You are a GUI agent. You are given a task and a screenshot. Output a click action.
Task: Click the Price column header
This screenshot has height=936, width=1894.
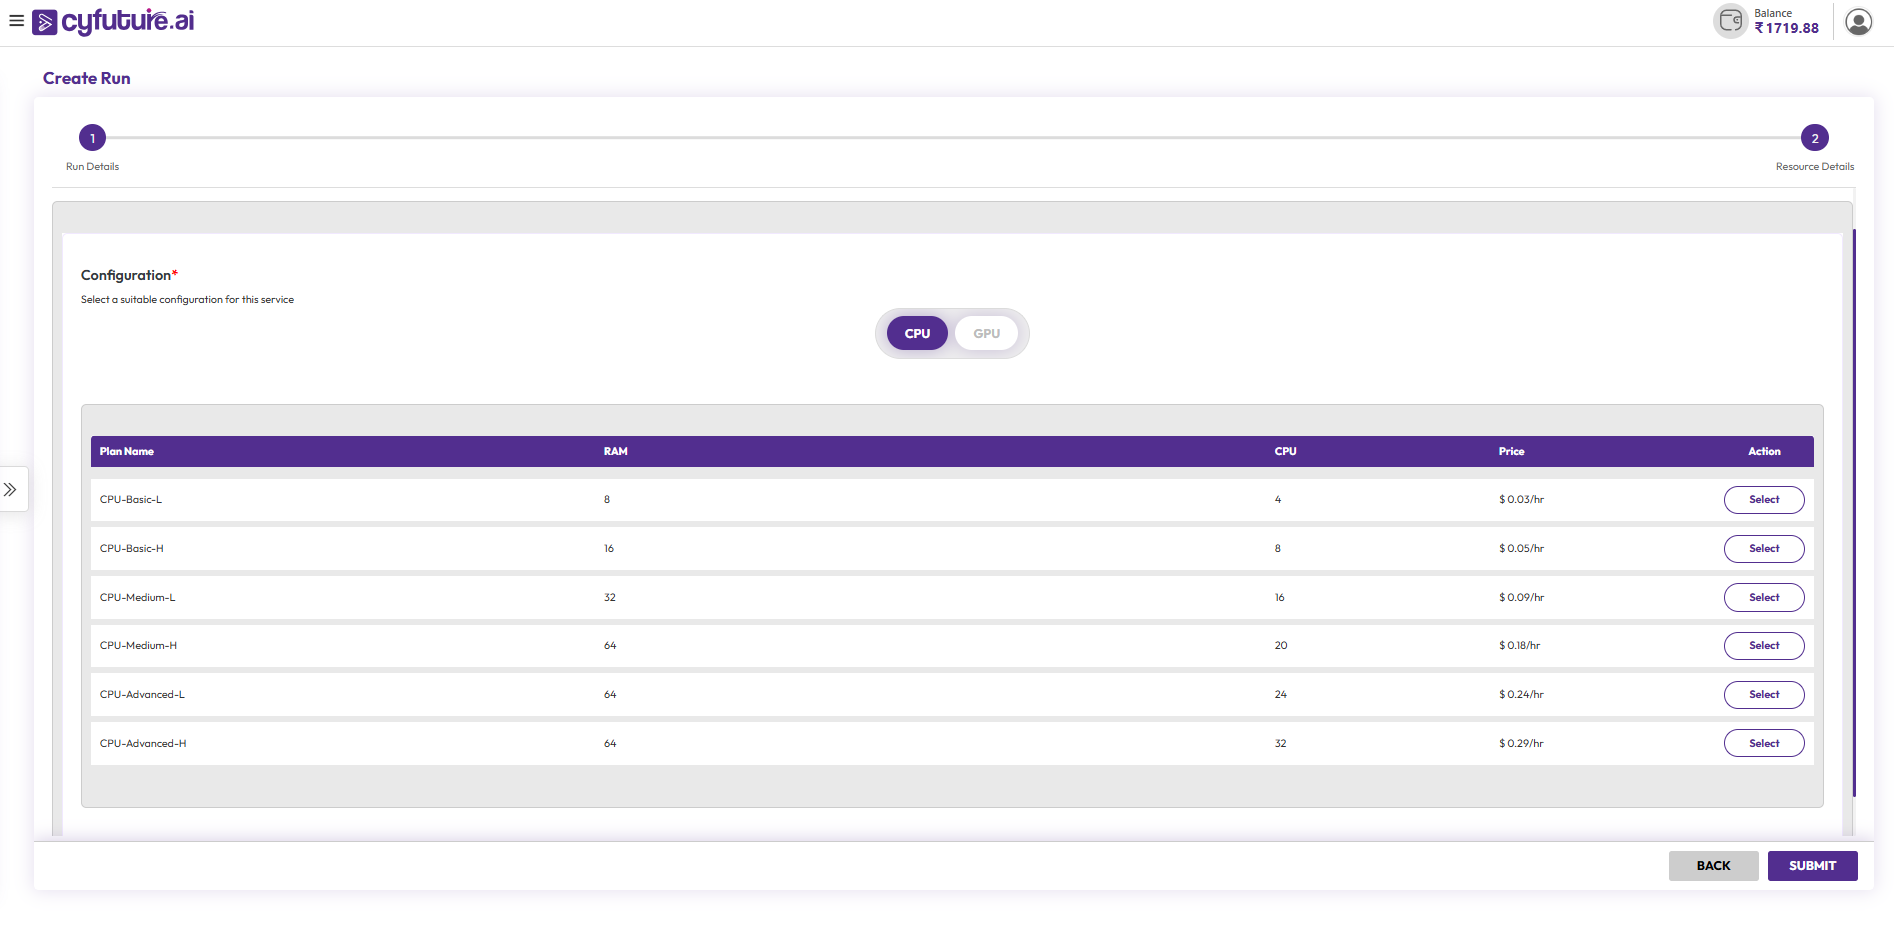1511,452
